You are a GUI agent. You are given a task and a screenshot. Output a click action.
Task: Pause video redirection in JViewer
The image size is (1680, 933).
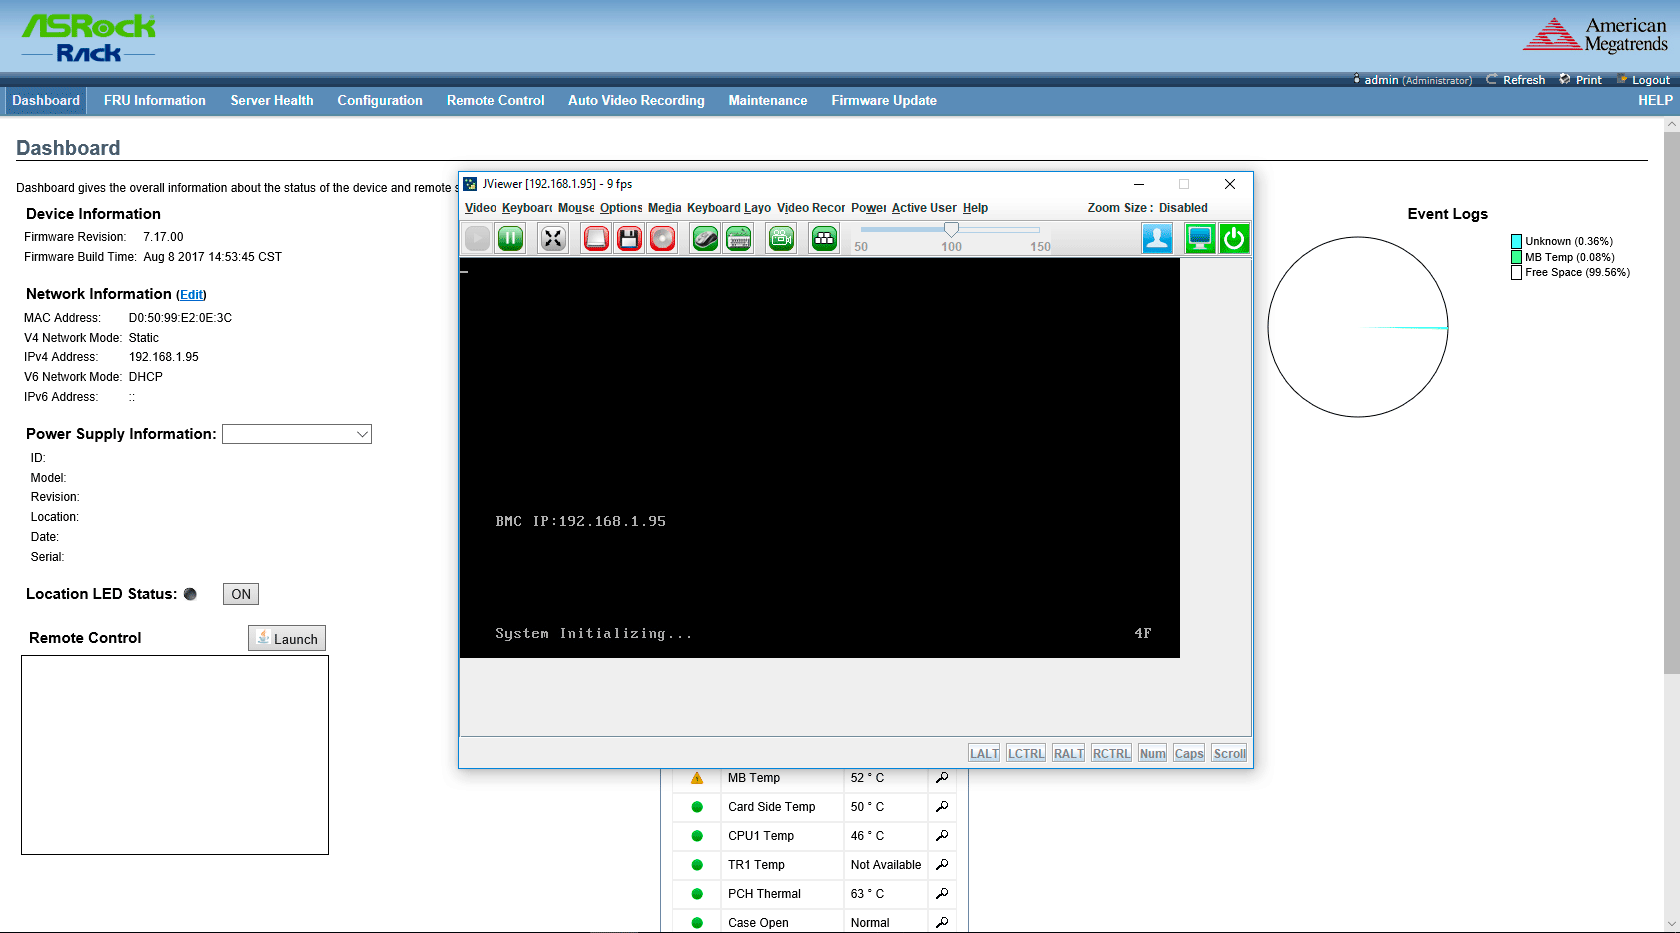(x=511, y=238)
